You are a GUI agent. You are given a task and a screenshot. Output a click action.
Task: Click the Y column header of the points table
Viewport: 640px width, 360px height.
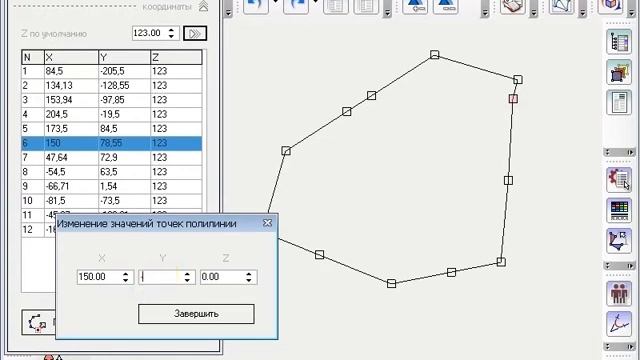pos(124,58)
